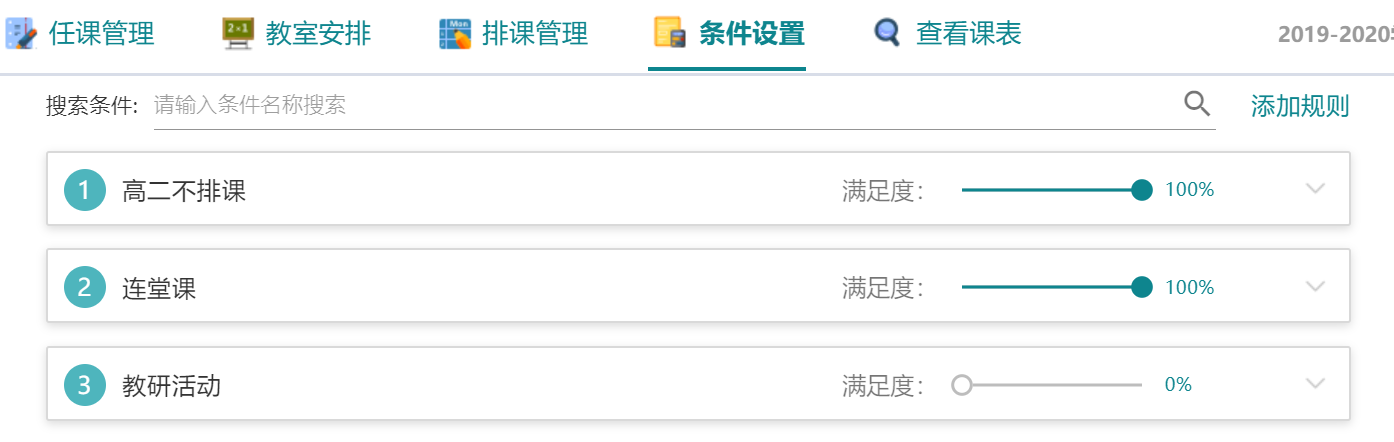Click the 教室安排 blackboard icon

click(238, 34)
